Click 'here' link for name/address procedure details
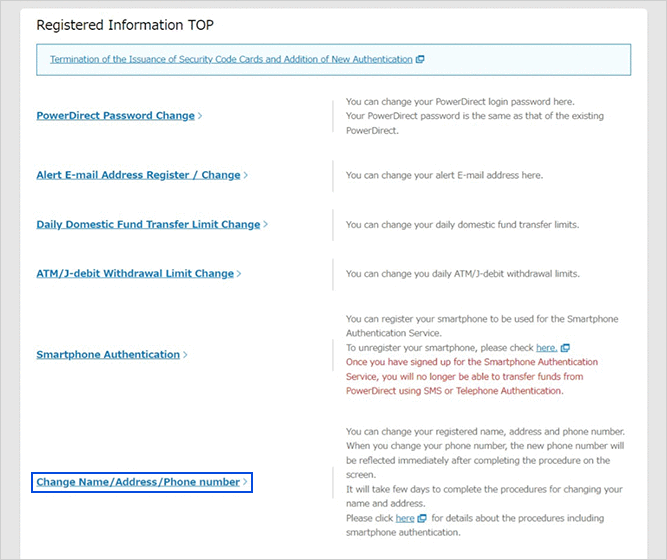The image size is (667, 560). [x=404, y=519]
